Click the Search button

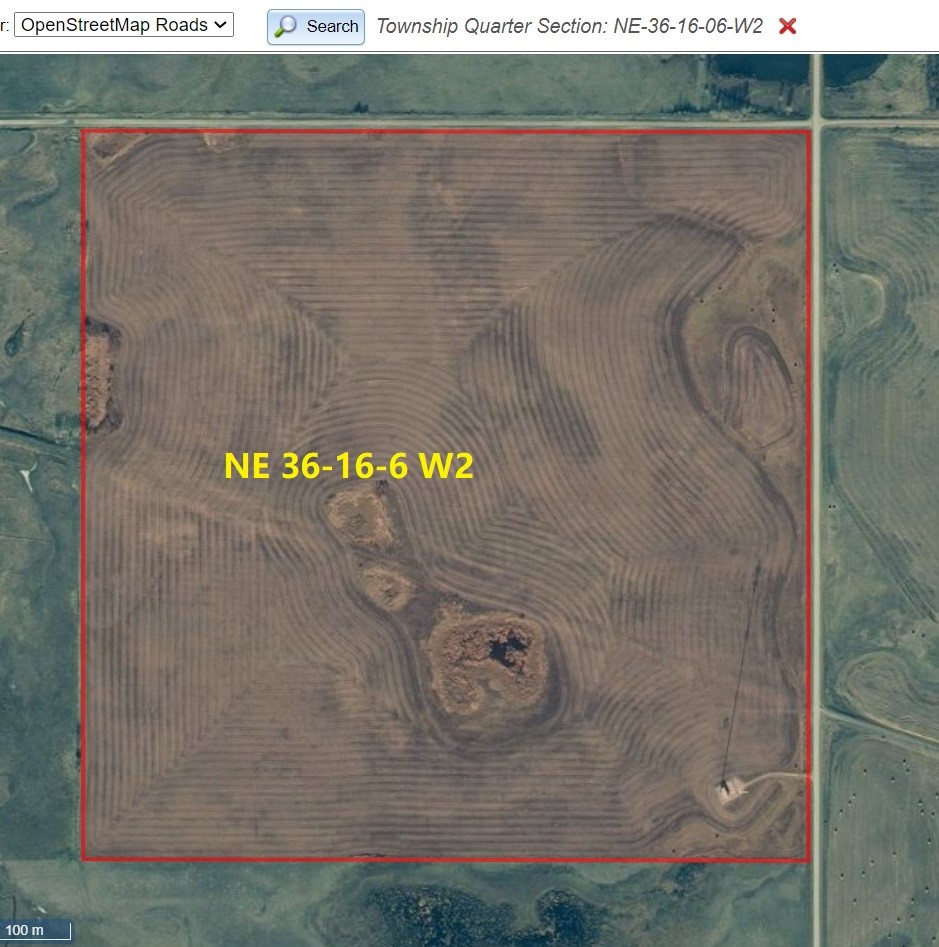pos(316,27)
